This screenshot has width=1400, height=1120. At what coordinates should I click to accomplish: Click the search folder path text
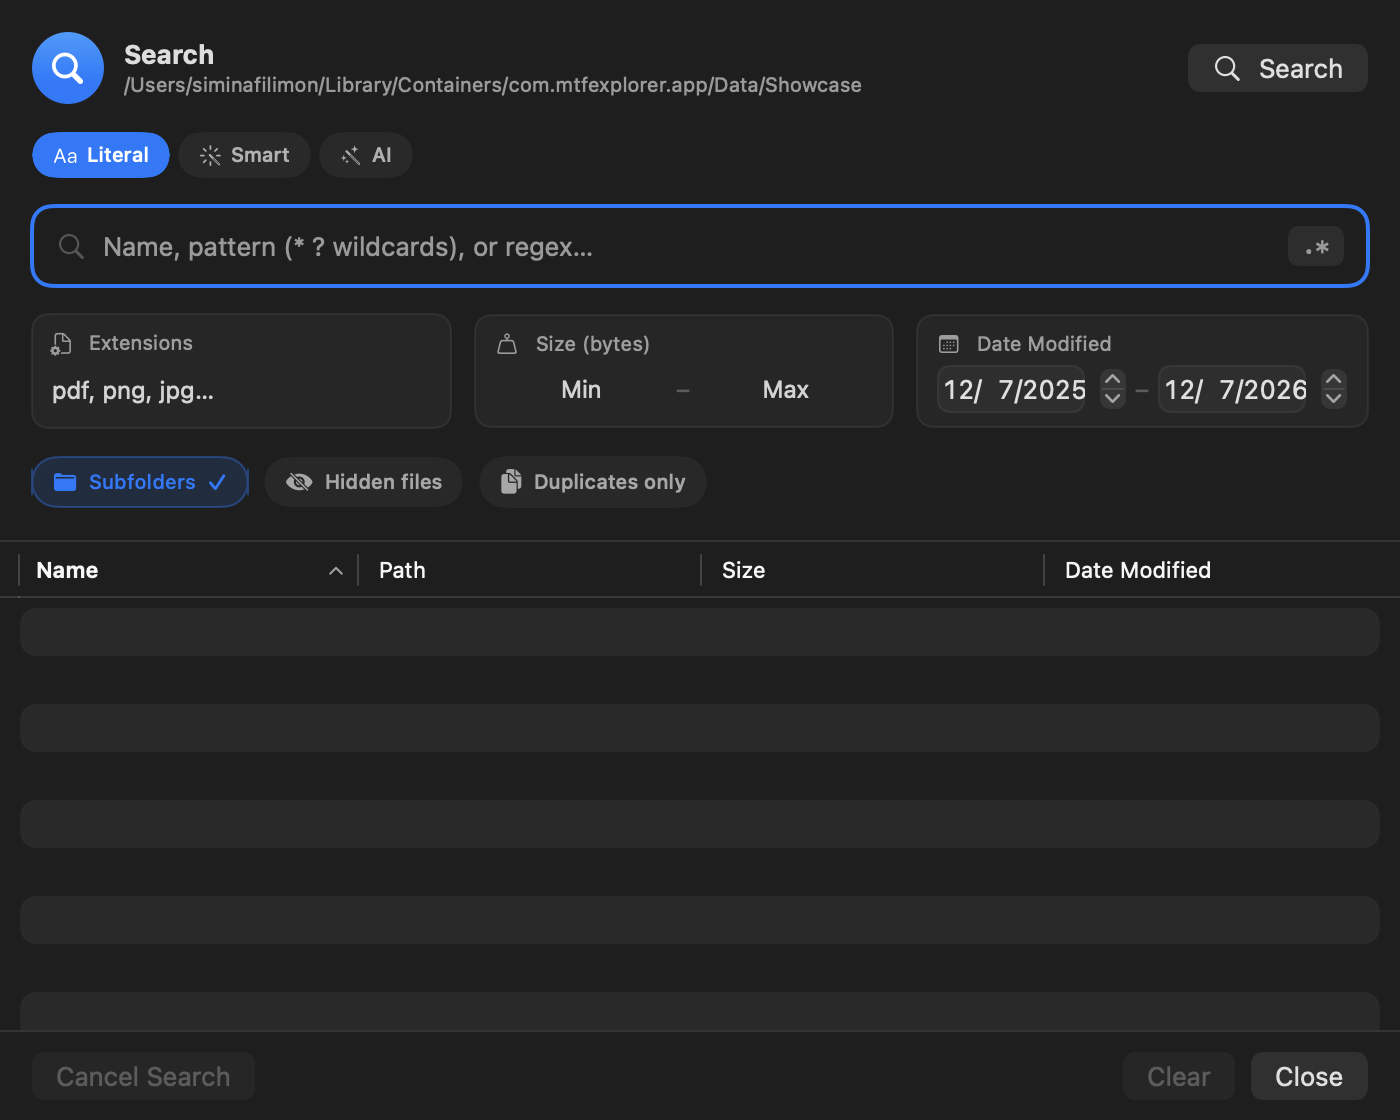493,85
